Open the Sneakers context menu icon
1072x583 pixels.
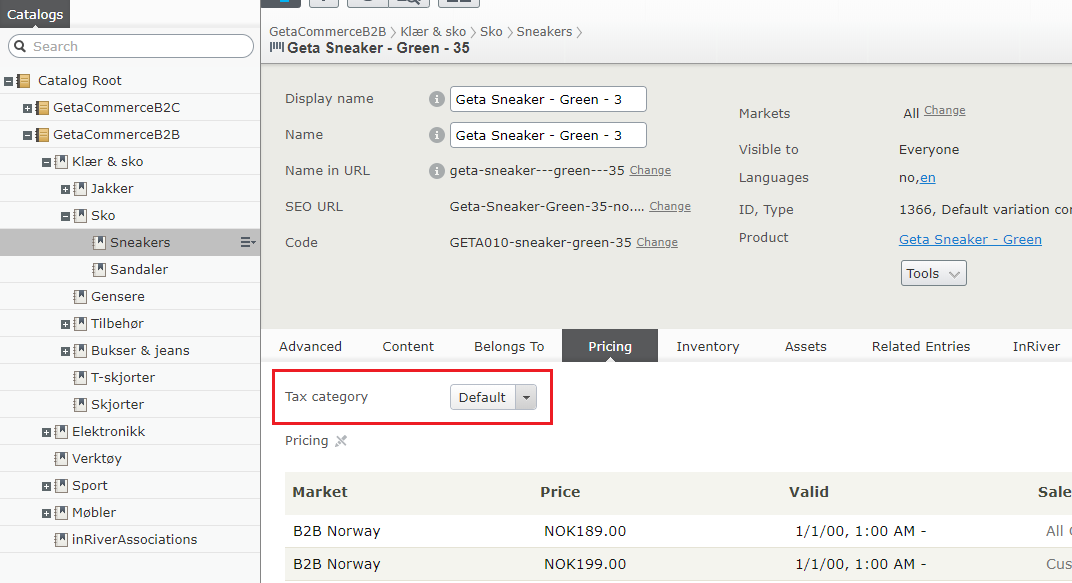(x=247, y=243)
